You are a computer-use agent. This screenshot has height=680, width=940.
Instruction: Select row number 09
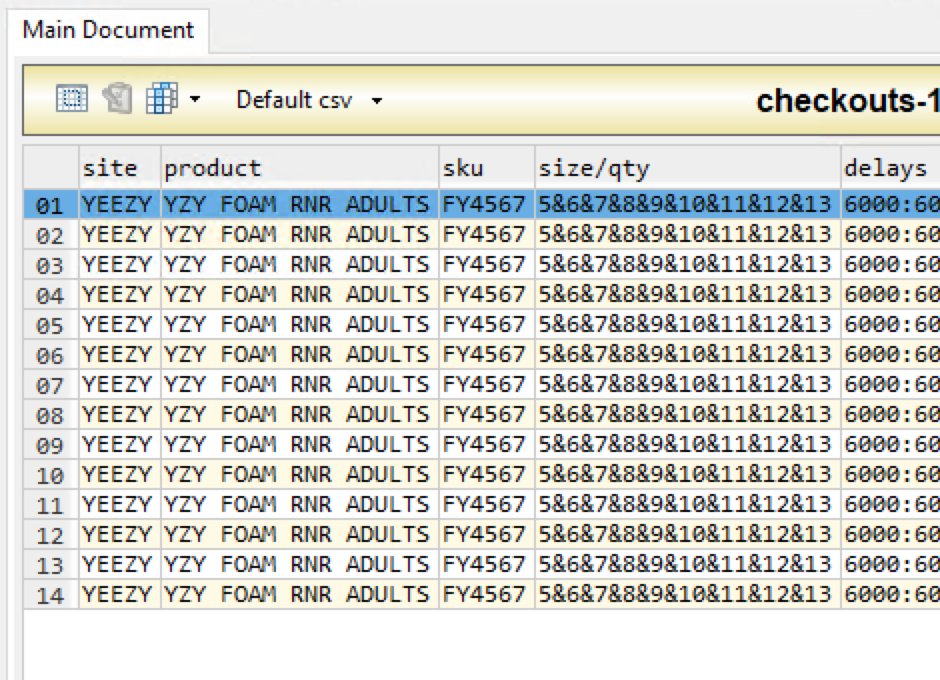[x=50, y=444]
